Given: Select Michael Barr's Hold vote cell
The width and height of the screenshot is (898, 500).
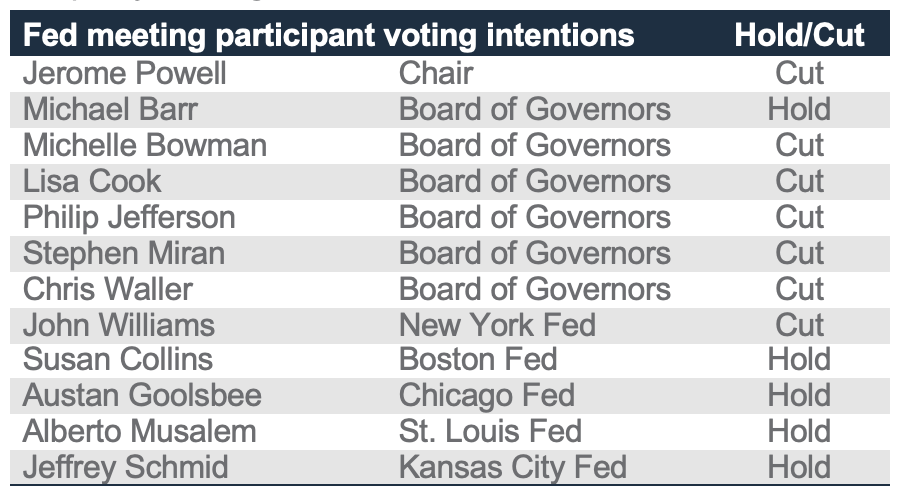Looking at the screenshot, I should (799, 109).
